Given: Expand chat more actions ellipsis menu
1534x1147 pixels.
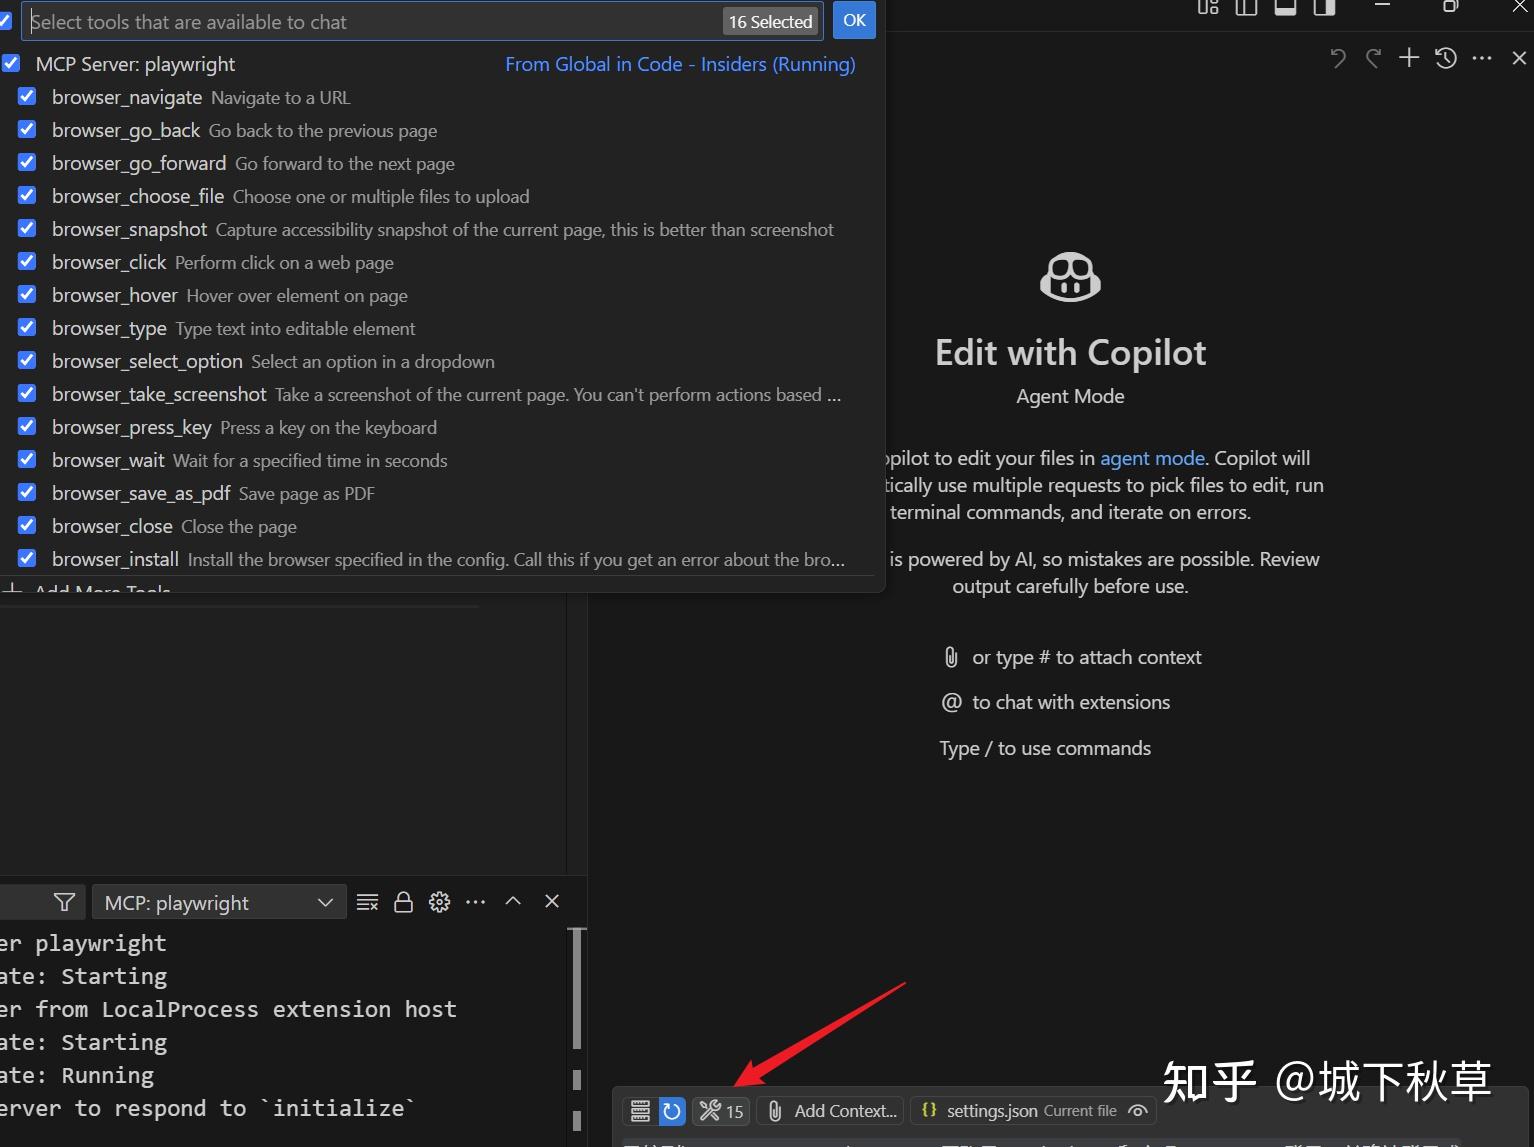Looking at the screenshot, I should click(x=1482, y=57).
